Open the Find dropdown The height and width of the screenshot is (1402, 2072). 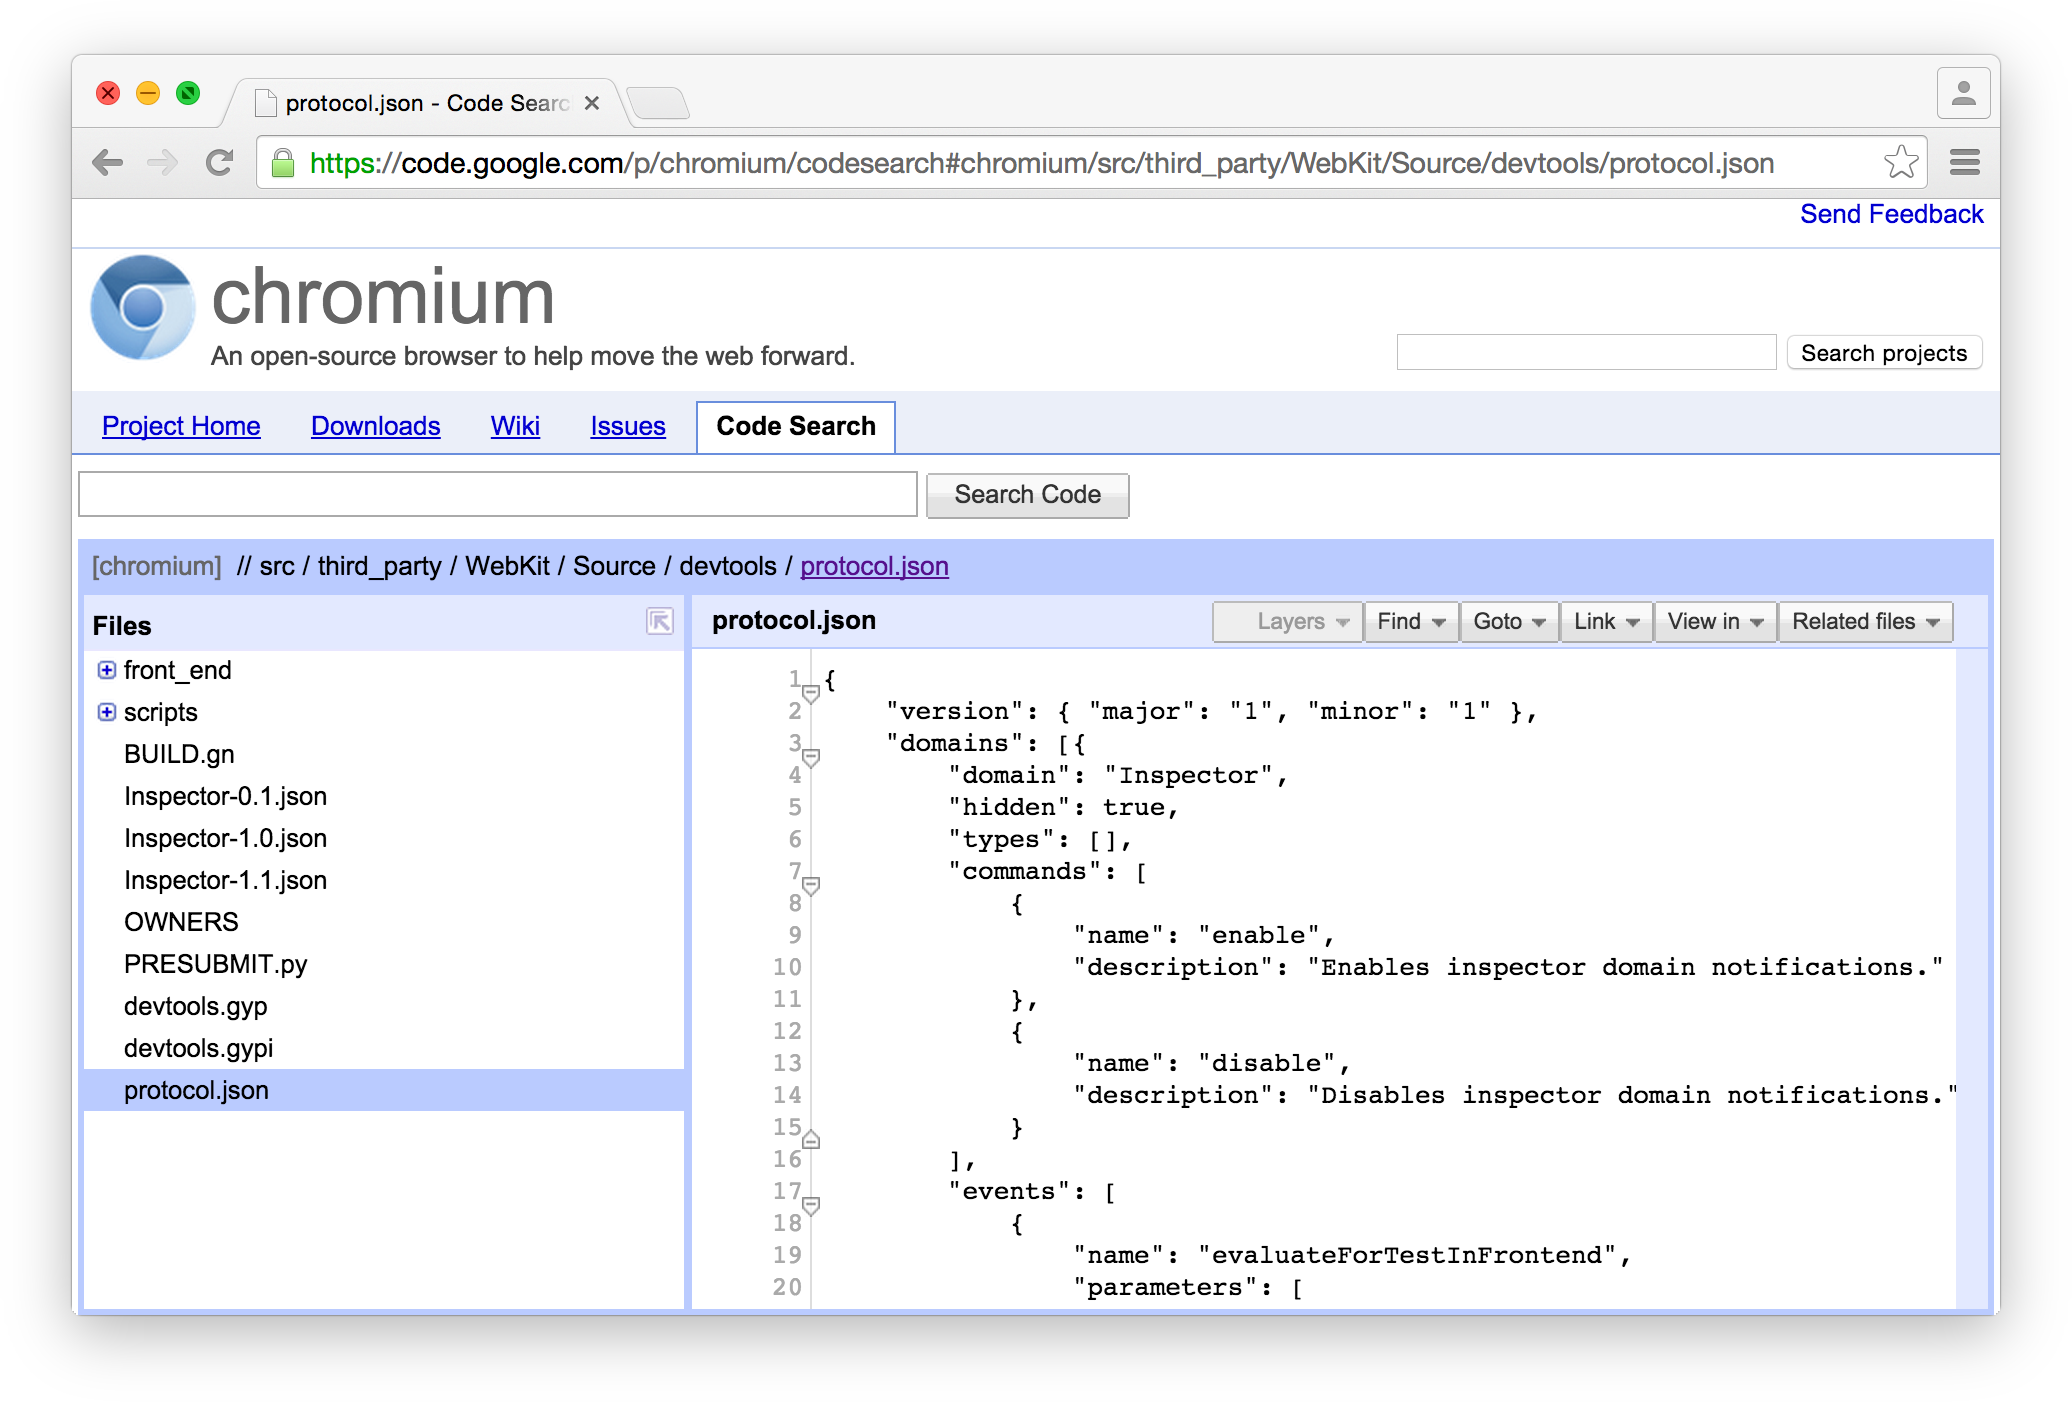(x=1411, y=621)
